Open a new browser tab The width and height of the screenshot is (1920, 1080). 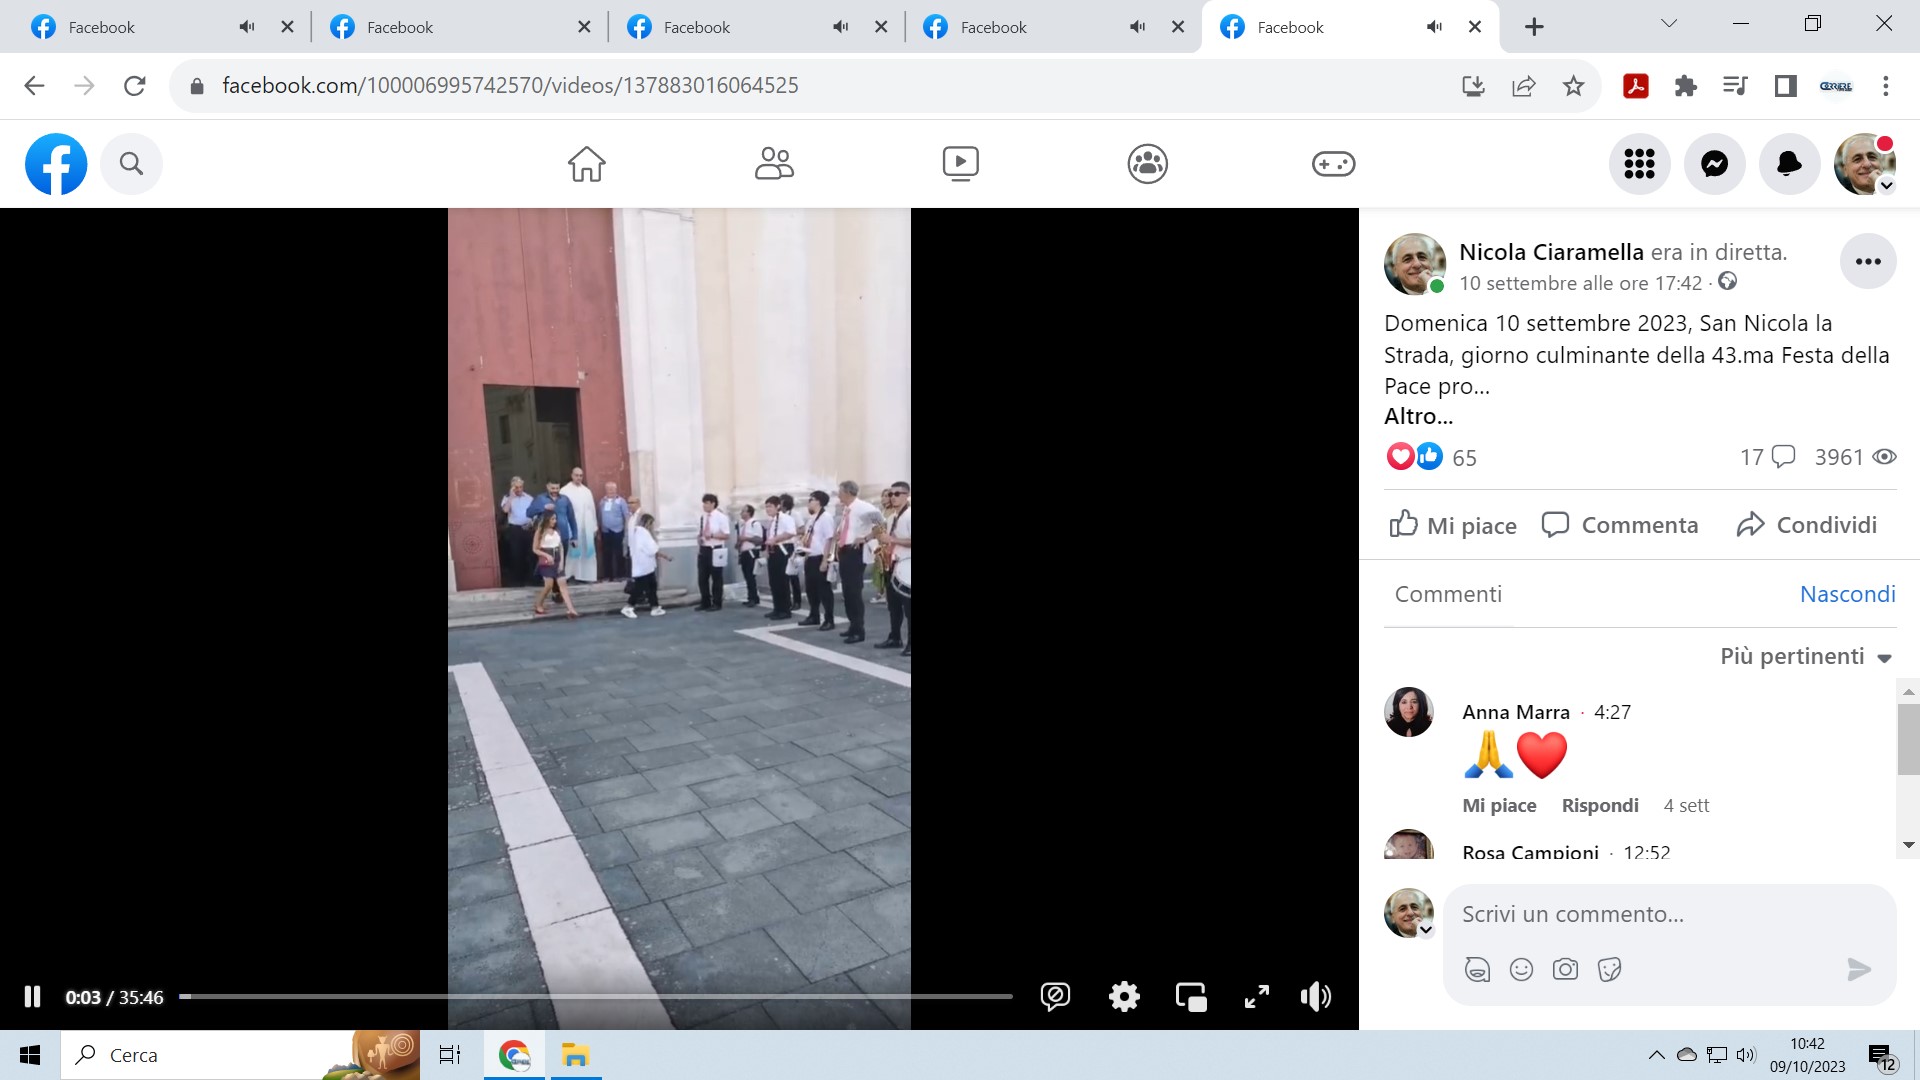(x=1534, y=27)
